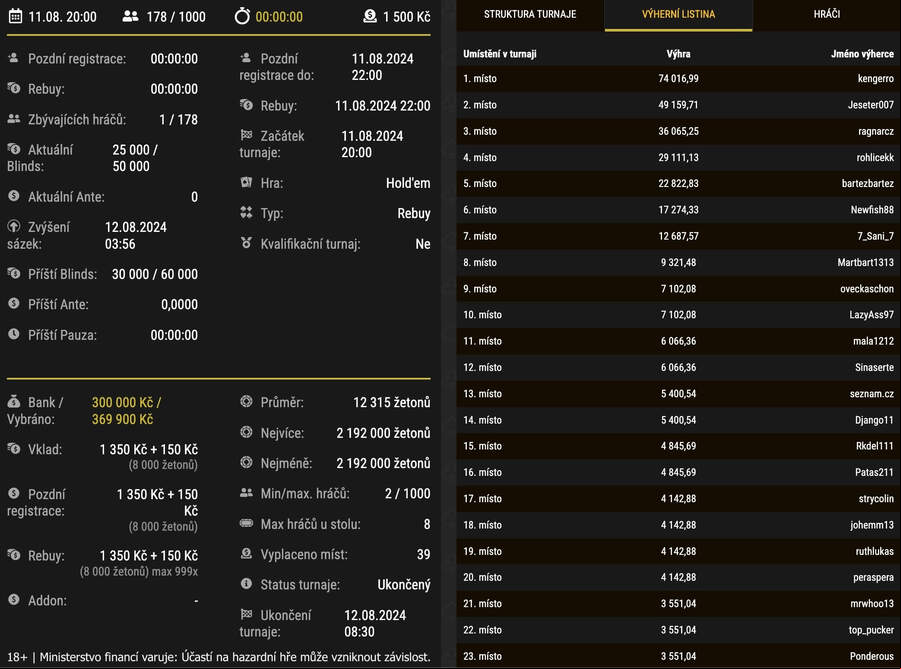Click the info icon beside Status turnaje
Viewport: 901px width, 669px height.
click(247, 584)
